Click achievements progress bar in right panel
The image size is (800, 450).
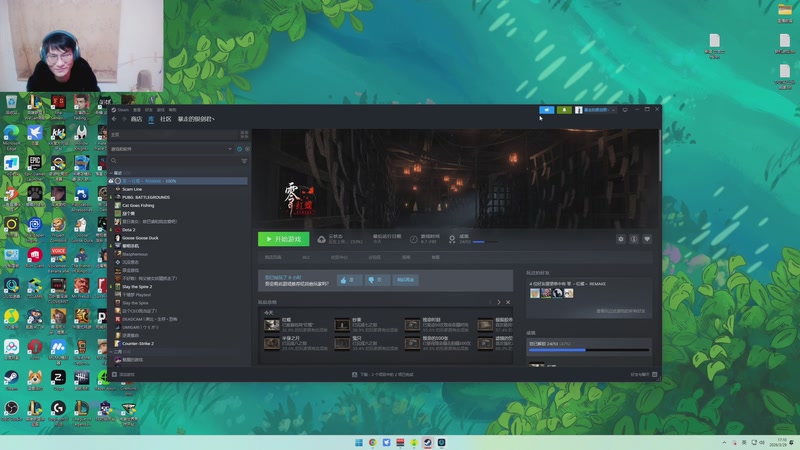tap(589, 350)
